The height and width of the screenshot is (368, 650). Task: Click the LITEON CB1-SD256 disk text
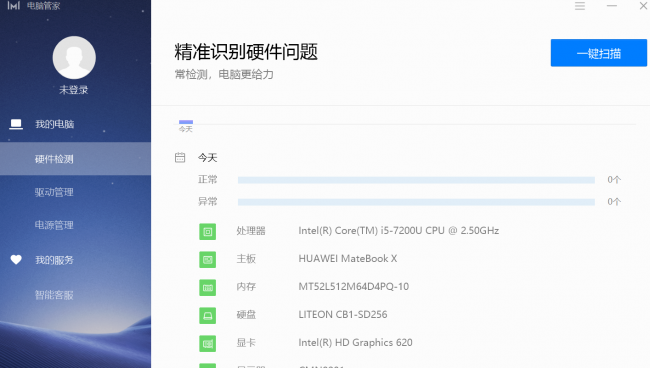point(342,315)
